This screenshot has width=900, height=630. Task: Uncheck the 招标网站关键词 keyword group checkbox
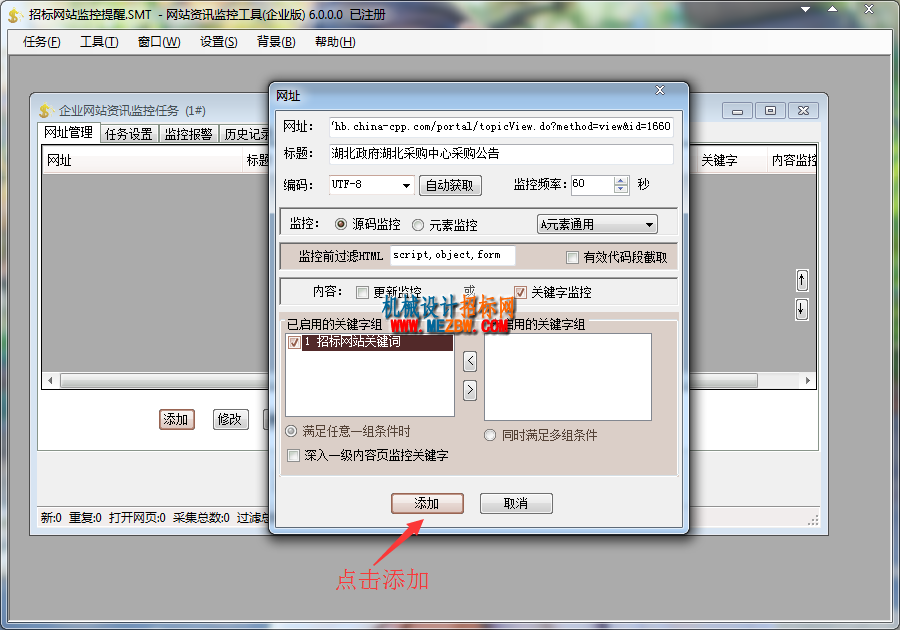294,343
